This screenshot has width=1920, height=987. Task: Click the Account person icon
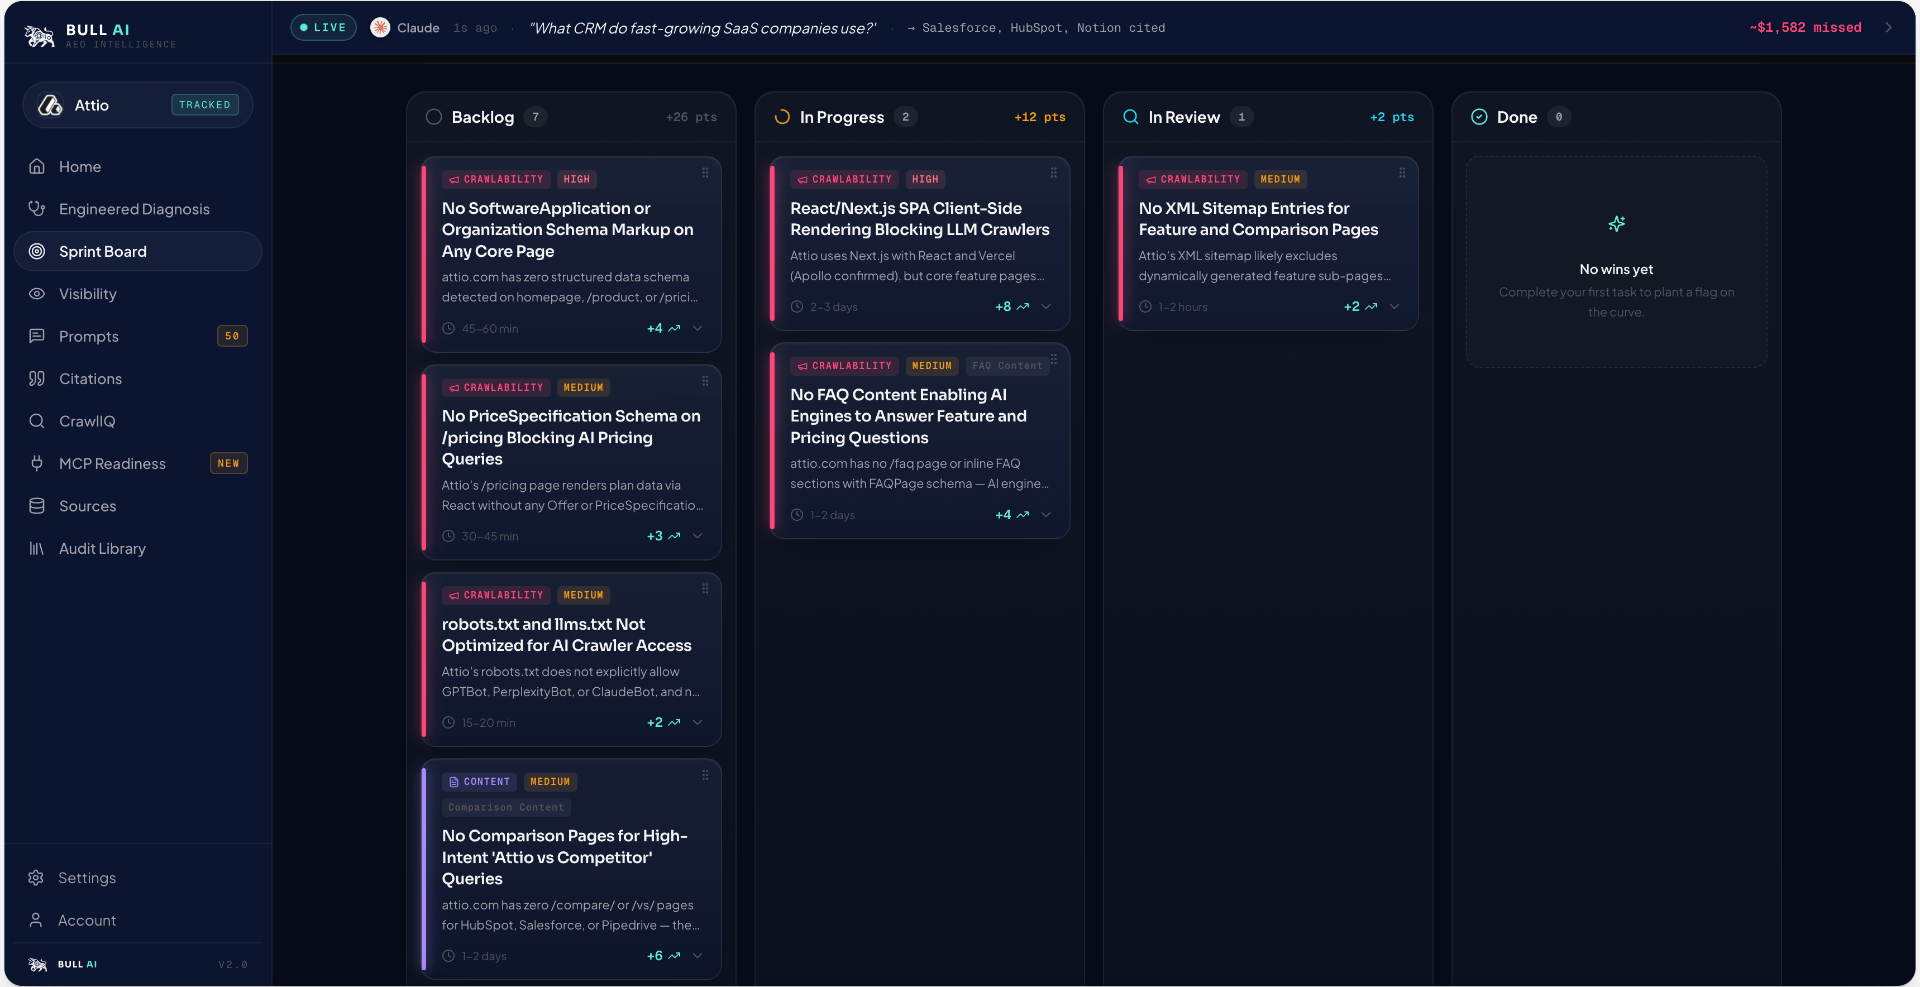point(36,920)
